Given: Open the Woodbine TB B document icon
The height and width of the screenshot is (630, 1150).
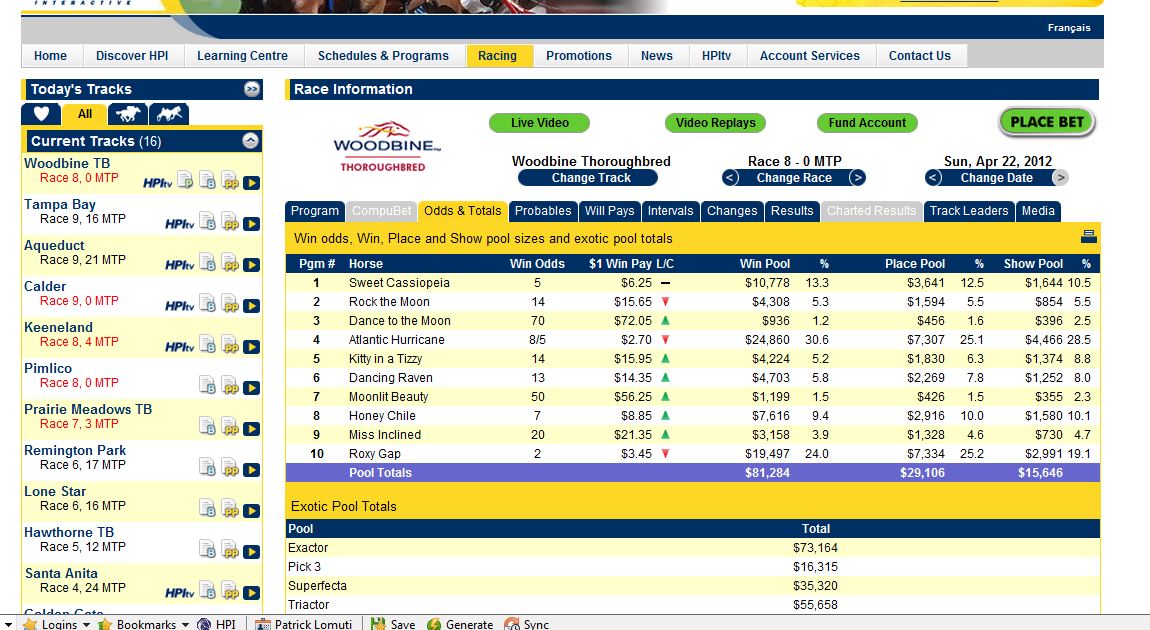Looking at the screenshot, I should point(208,180).
